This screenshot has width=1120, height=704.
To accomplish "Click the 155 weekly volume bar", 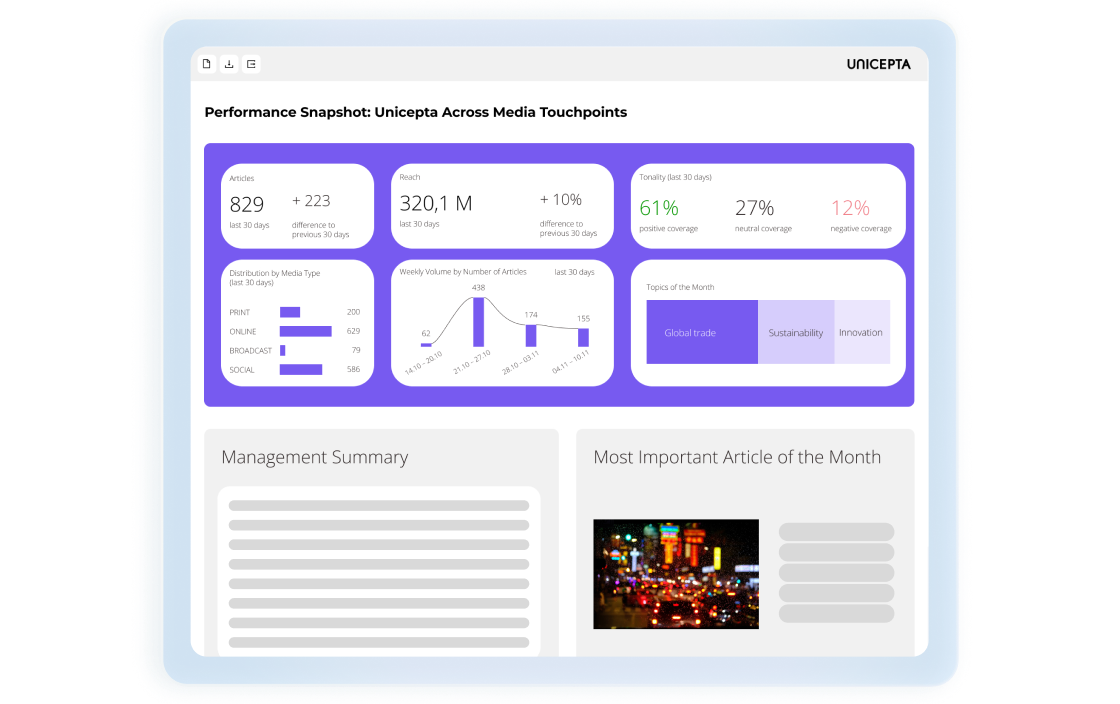I will (584, 338).
